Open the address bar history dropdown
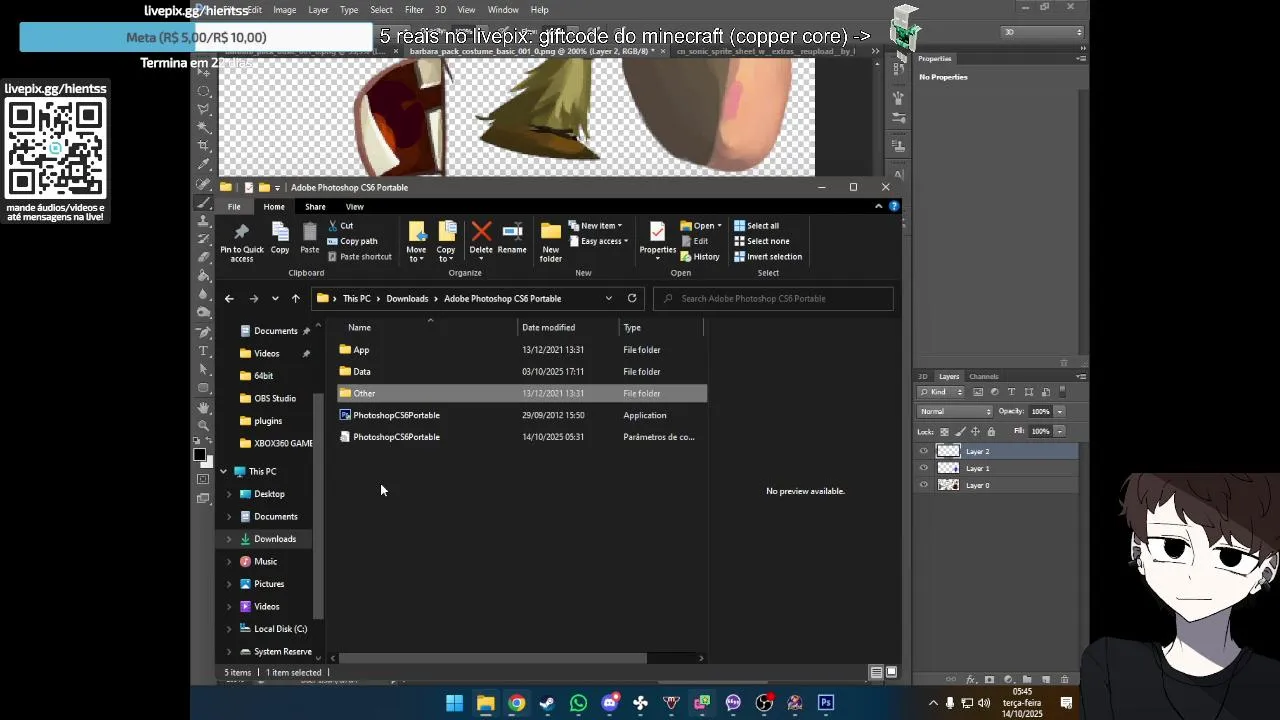The height and width of the screenshot is (720, 1280). [x=608, y=298]
